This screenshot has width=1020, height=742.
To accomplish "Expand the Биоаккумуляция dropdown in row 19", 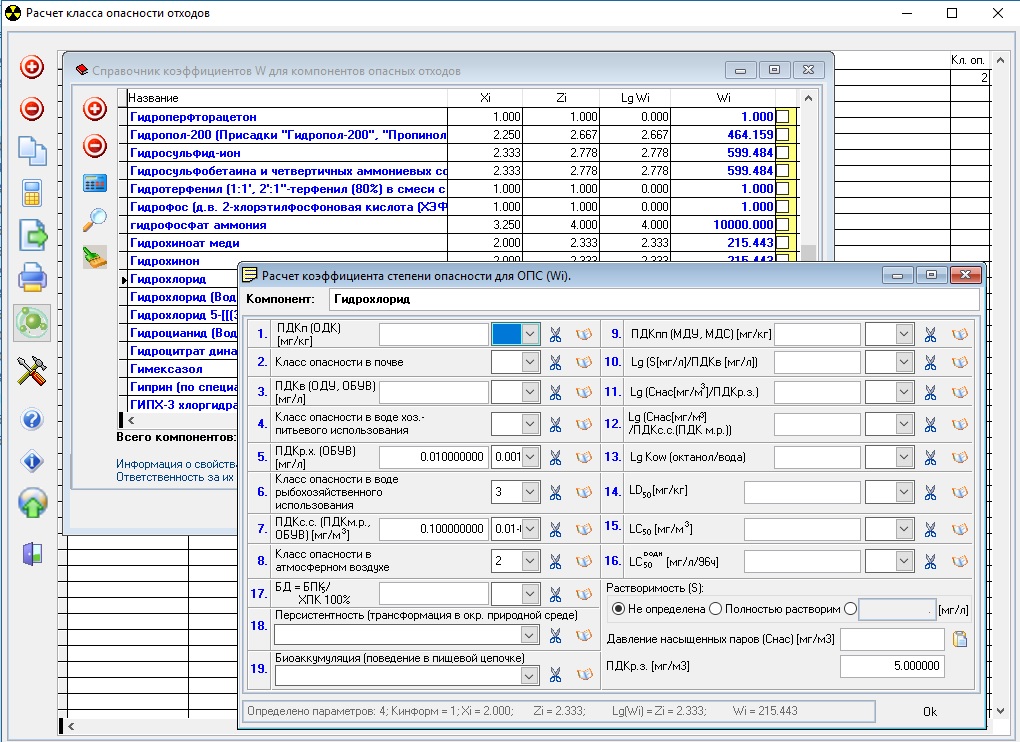I will pyautogui.click(x=530, y=676).
